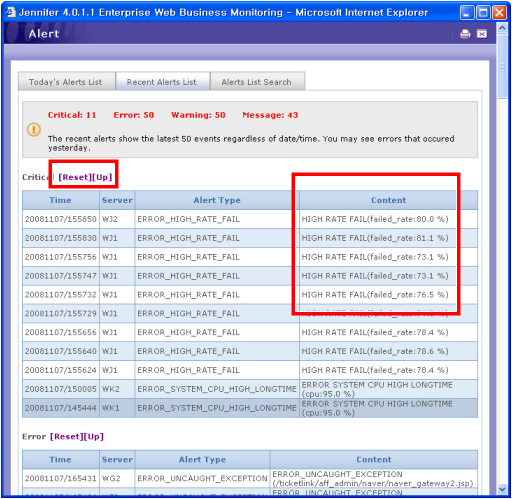The image size is (512, 499).
Task: Click the Critical: 11 count
Action: [x=72, y=115]
